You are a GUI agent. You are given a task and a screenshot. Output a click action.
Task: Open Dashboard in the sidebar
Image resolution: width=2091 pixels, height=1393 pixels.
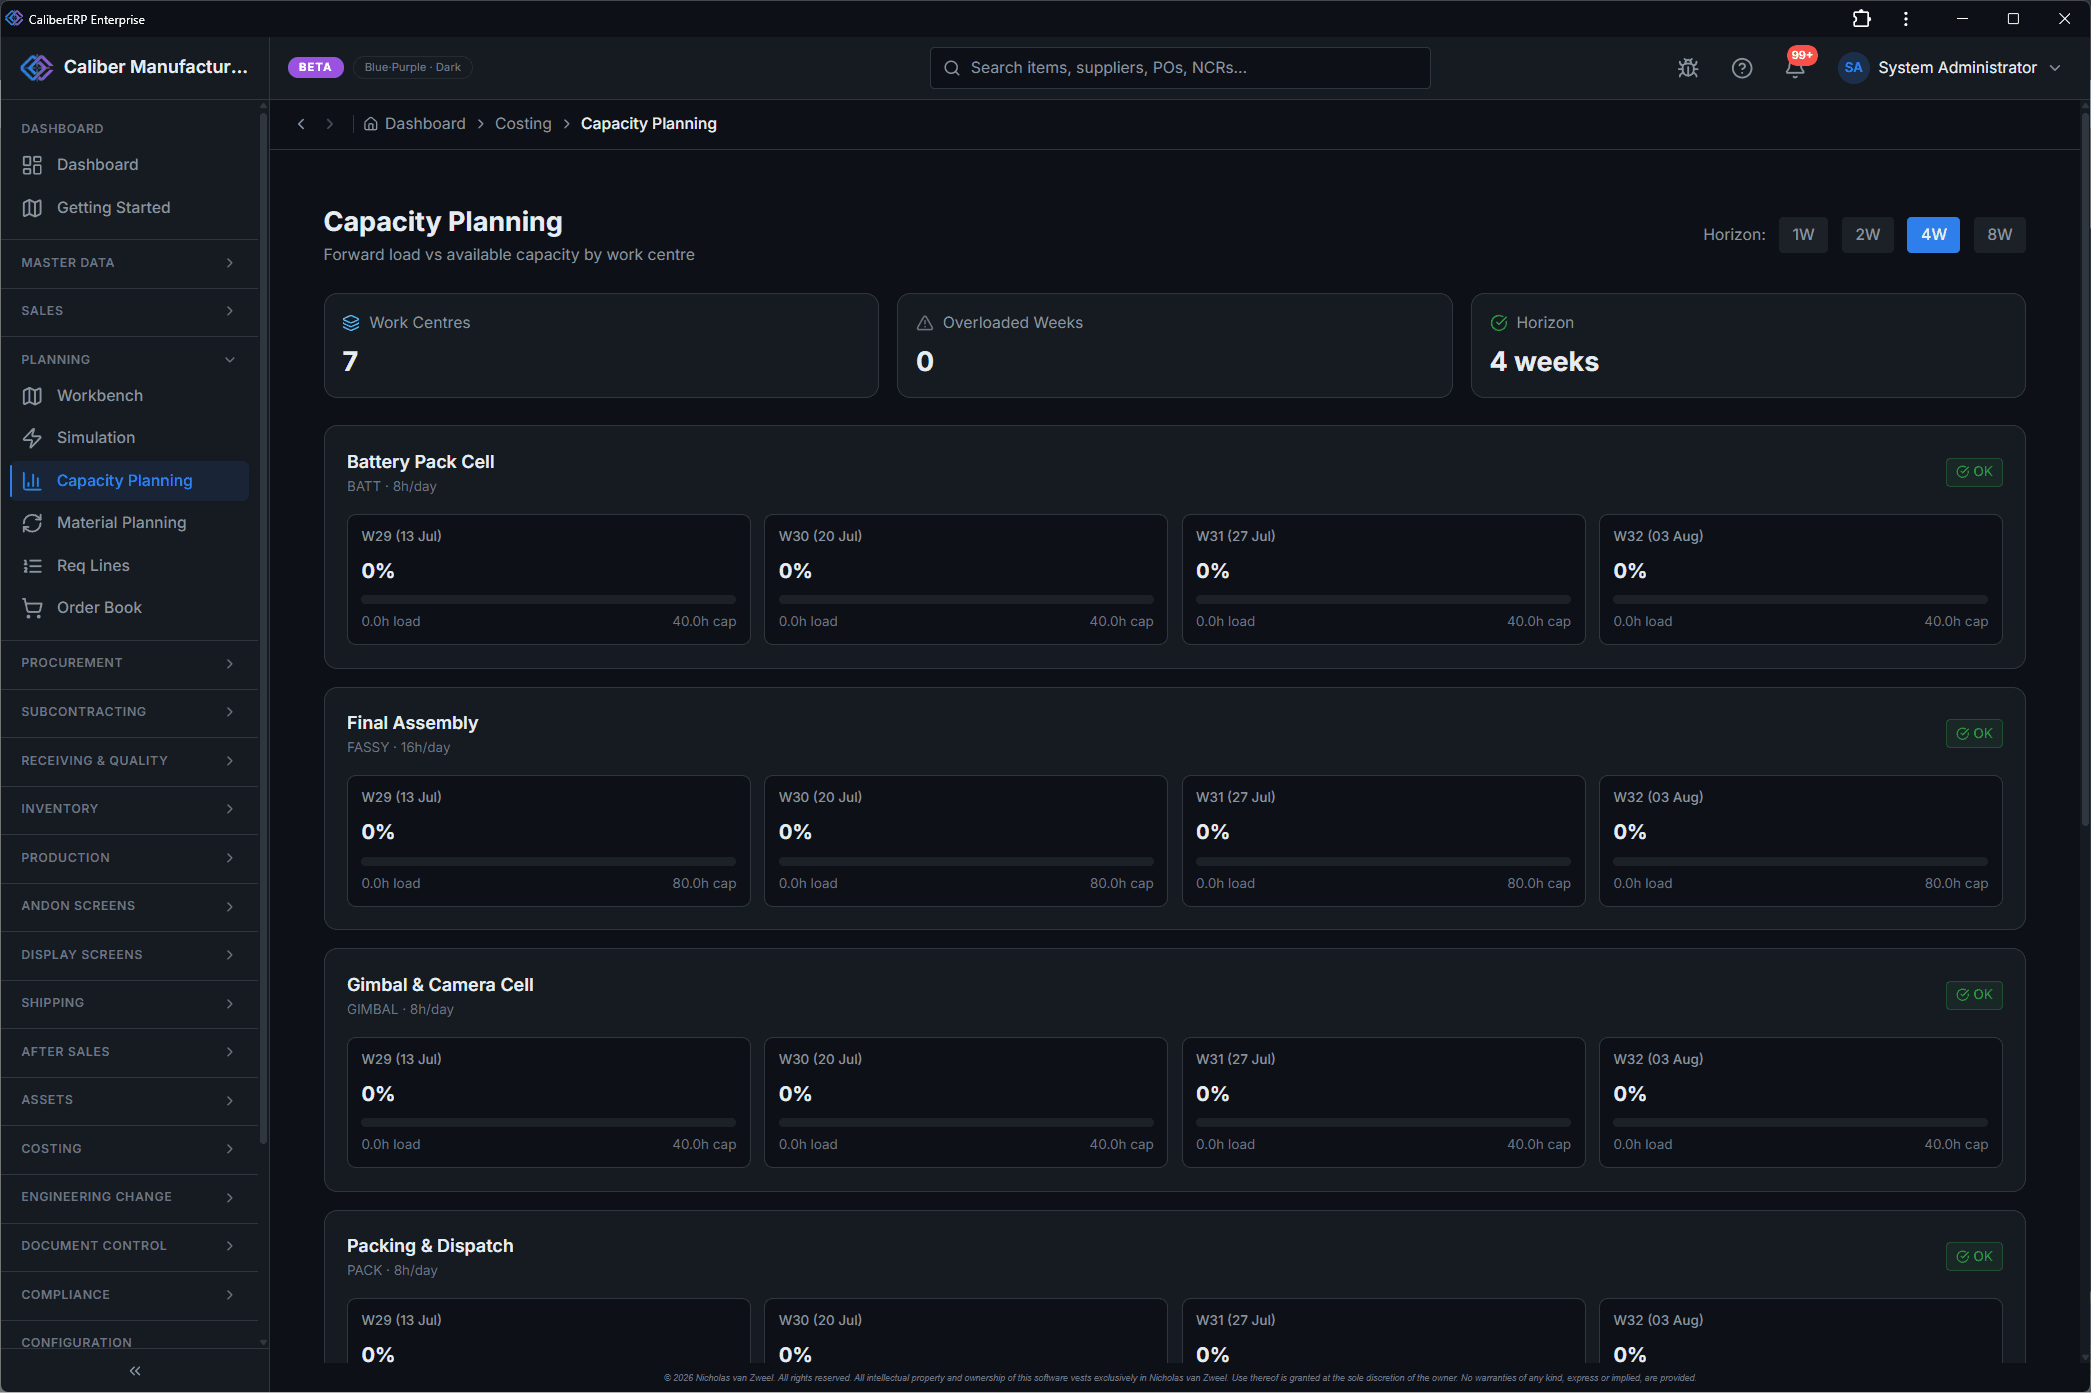pyautogui.click(x=129, y=165)
